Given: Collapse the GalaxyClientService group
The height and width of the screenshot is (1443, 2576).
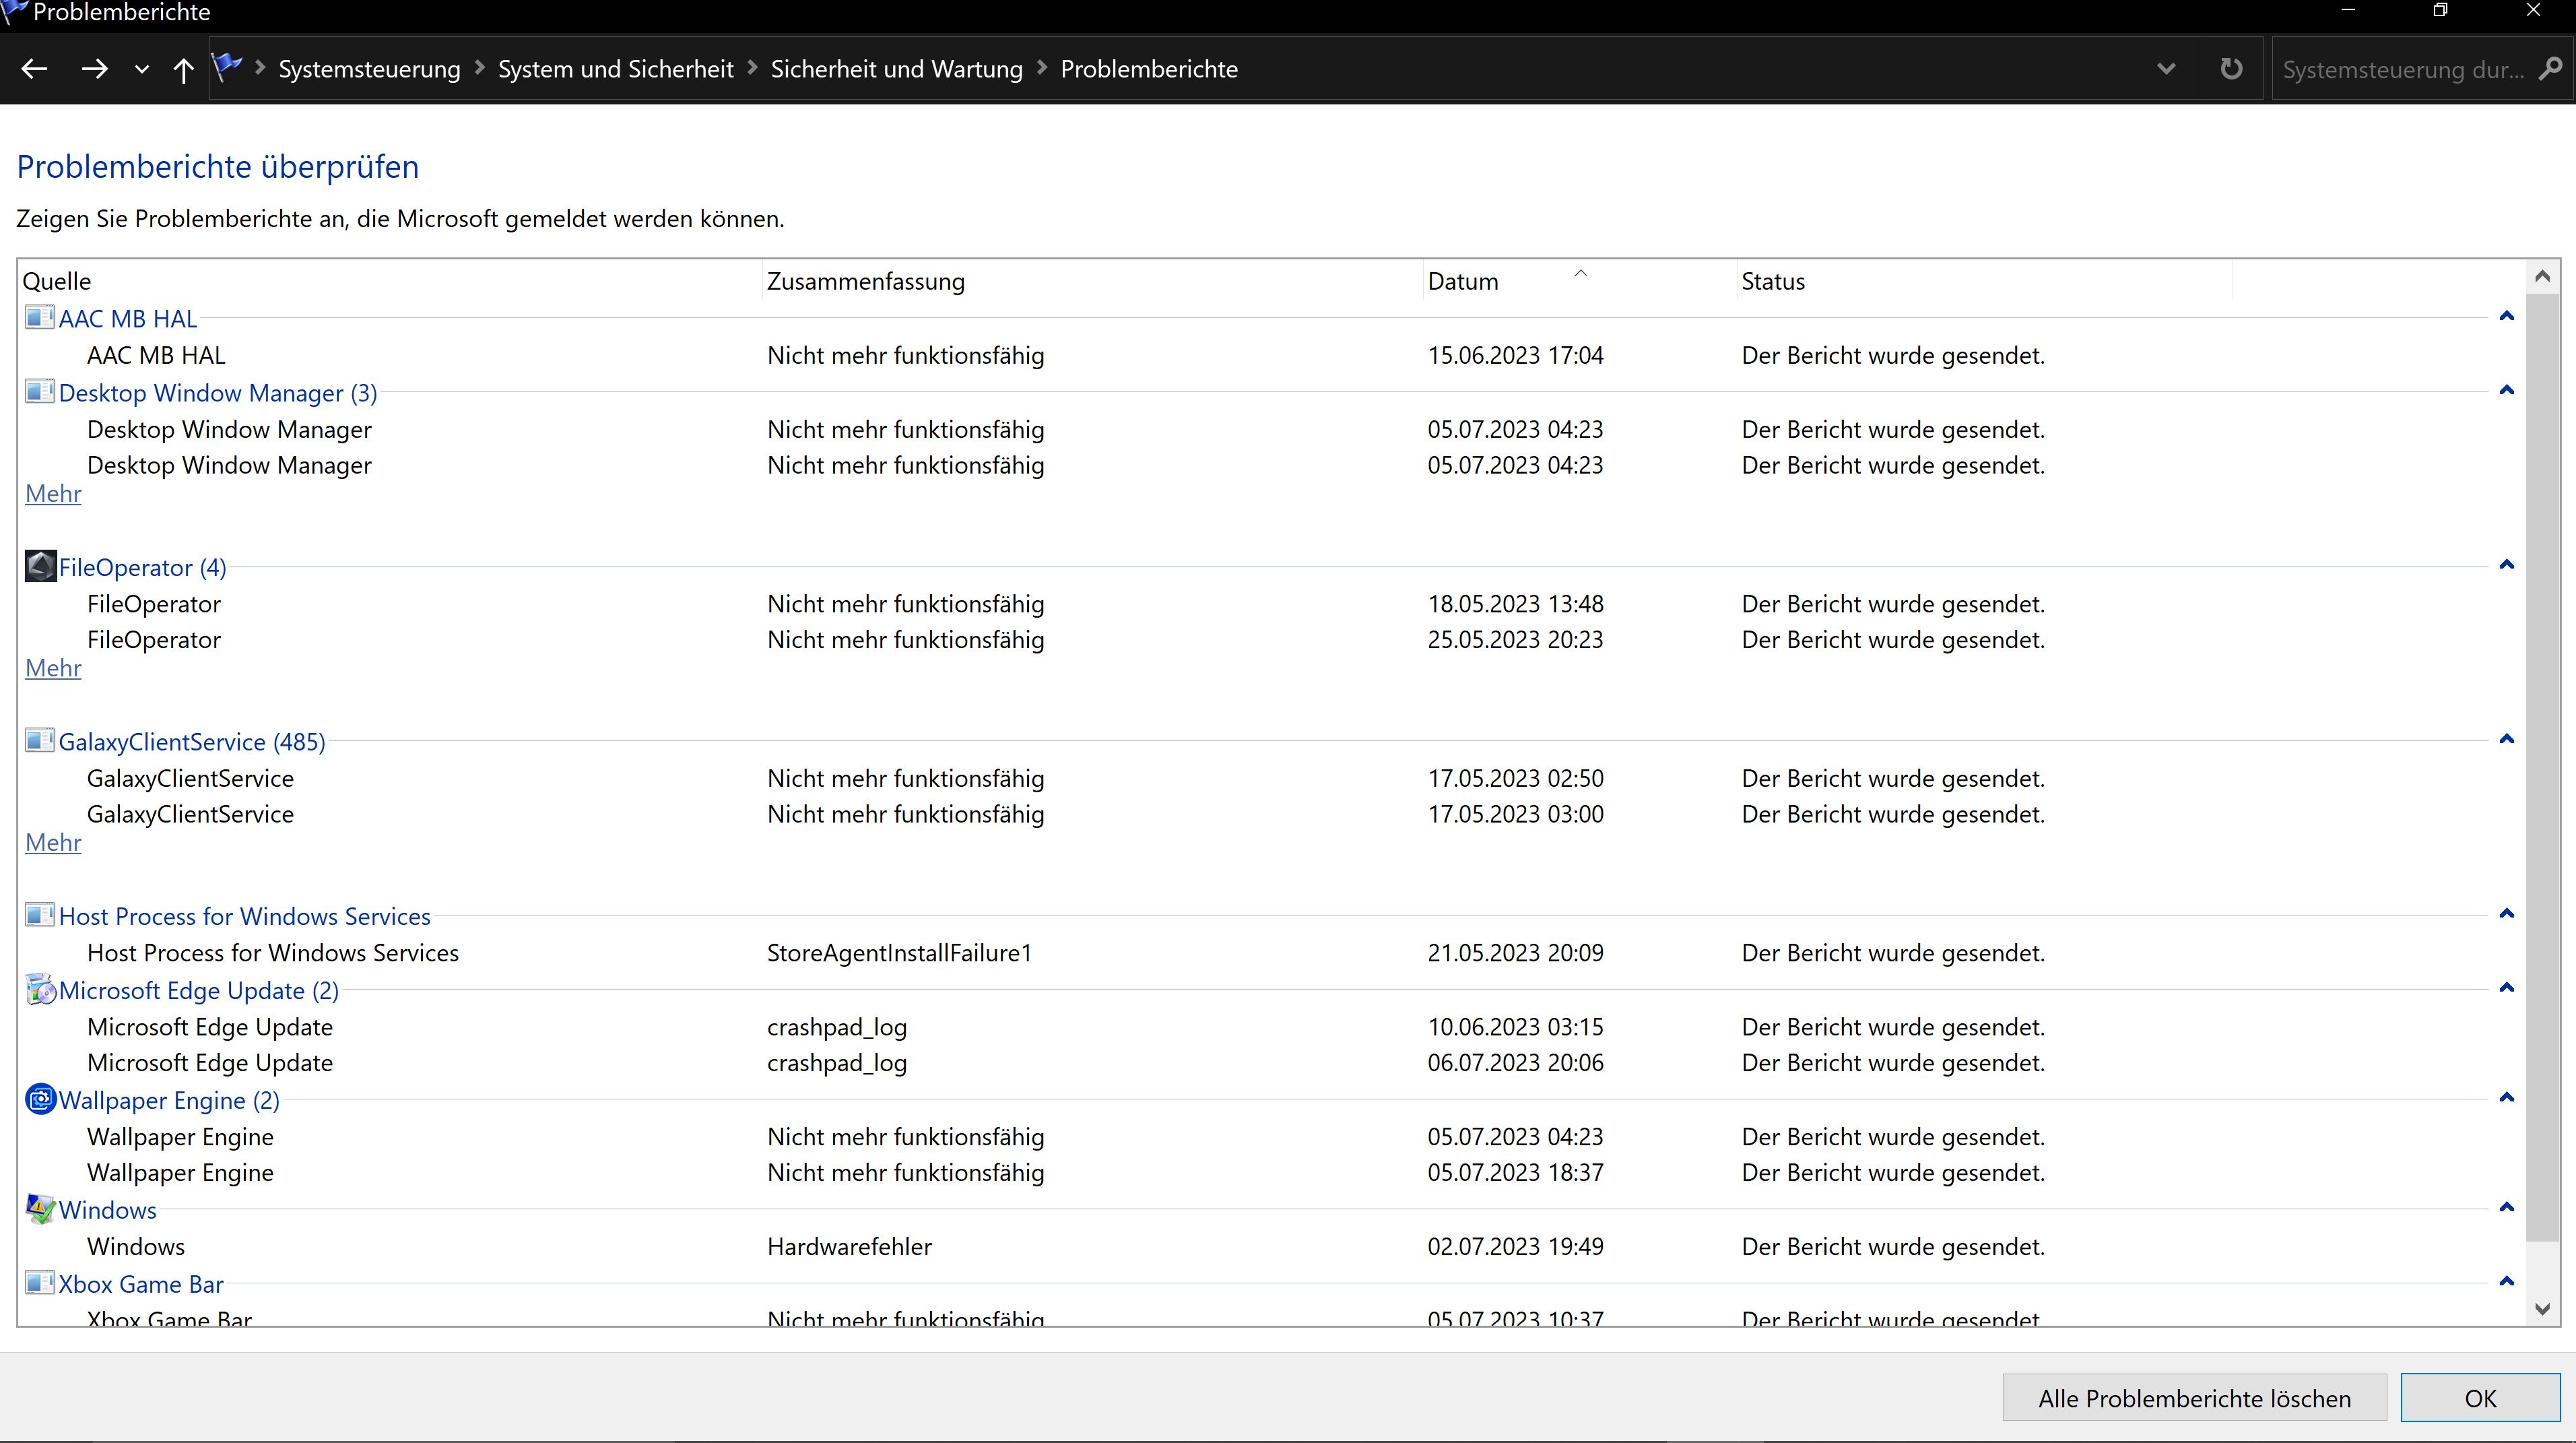Looking at the screenshot, I should (2506, 739).
